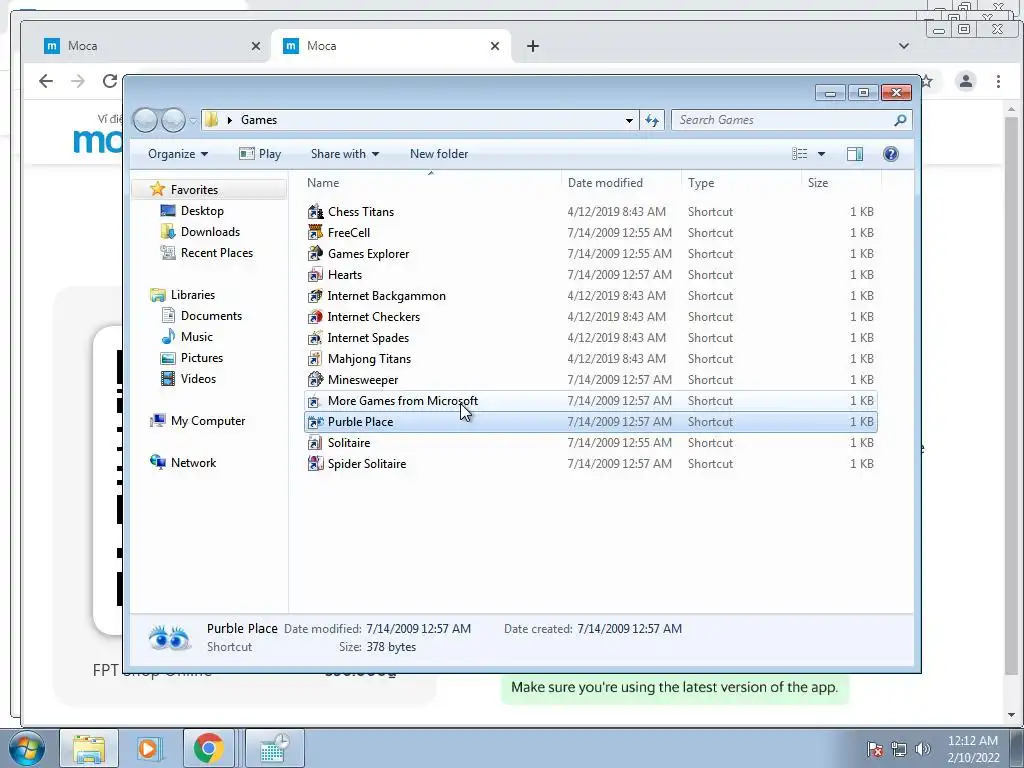Expand the Organize dropdown menu
This screenshot has width=1024, height=768.
tap(178, 154)
